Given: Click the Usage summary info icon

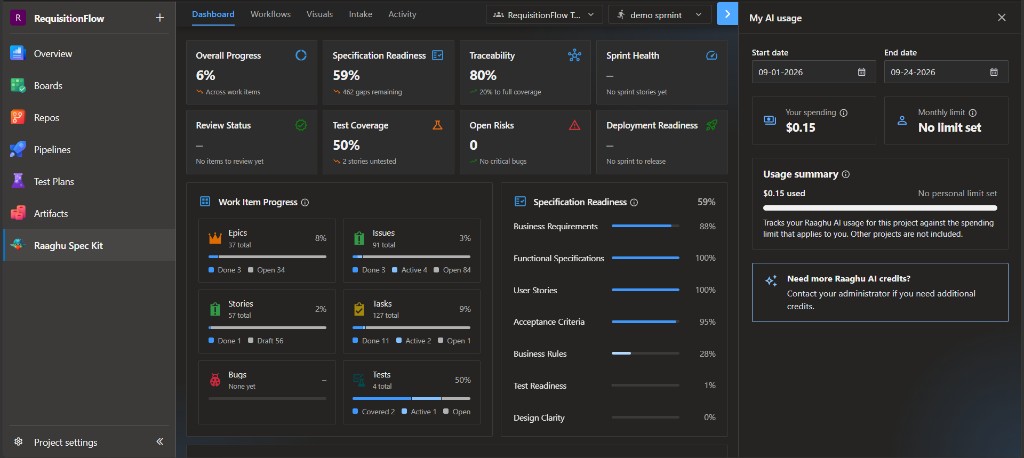Looking at the screenshot, I should [x=846, y=174].
